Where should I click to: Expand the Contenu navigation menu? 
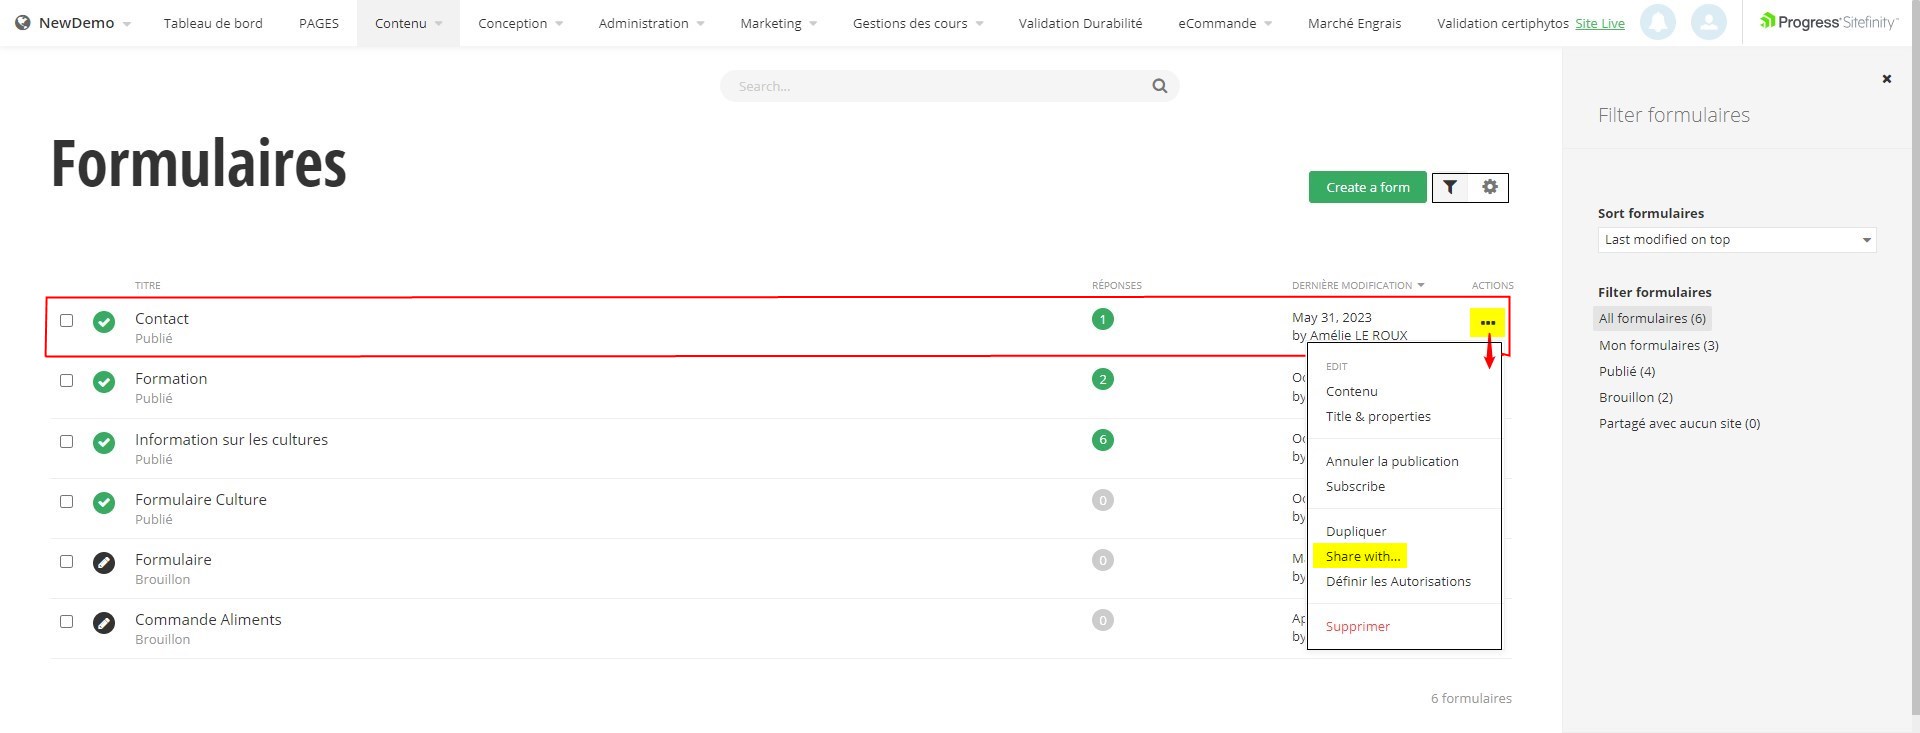click(408, 23)
